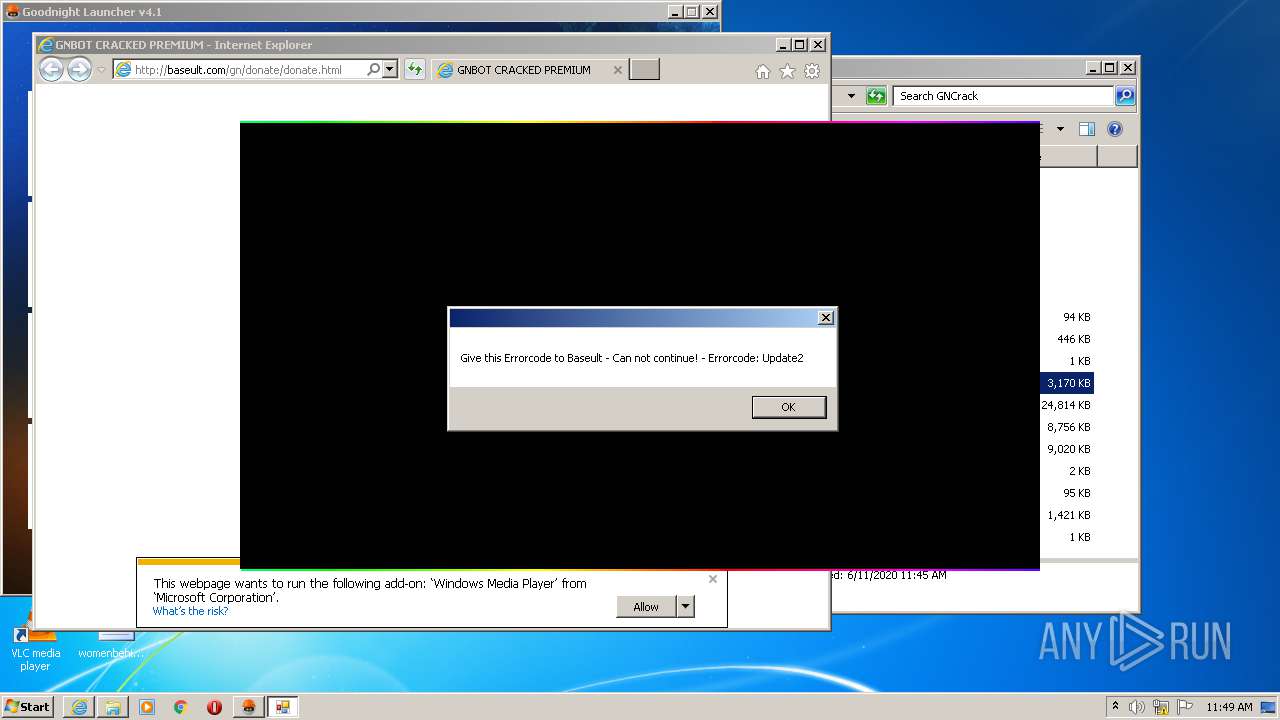This screenshot has height=720, width=1280.
Task: Click the search magnifier in IE address bar
Action: pyautogui.click(x=373, y=70)
